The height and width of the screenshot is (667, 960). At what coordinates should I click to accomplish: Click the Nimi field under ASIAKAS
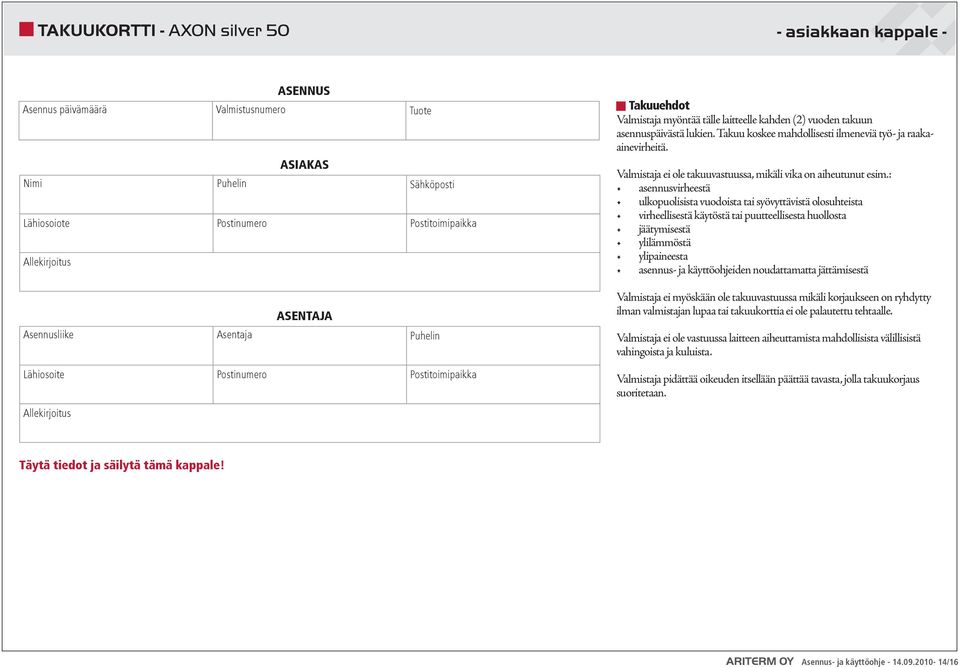[116, 195]
